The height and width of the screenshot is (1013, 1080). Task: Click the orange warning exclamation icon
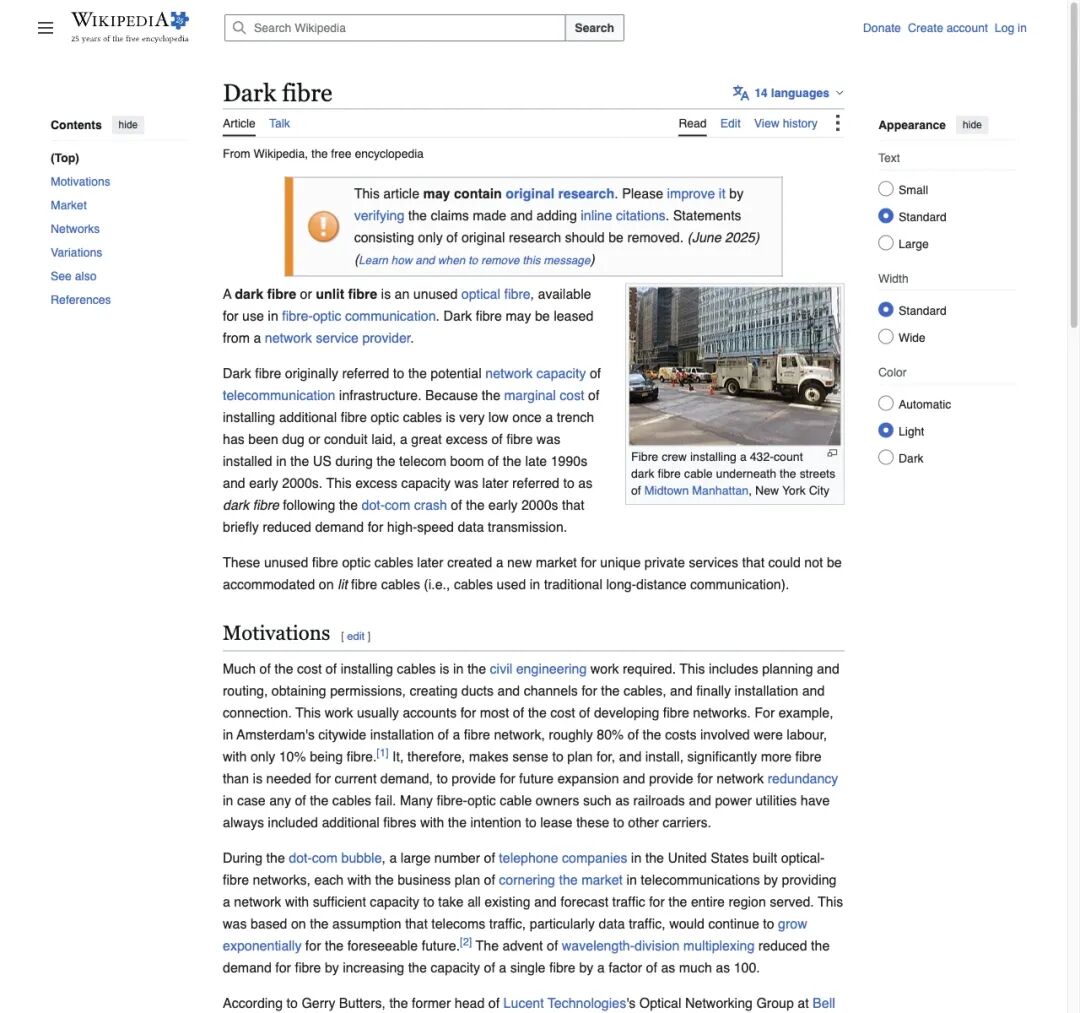coord(323,226)
